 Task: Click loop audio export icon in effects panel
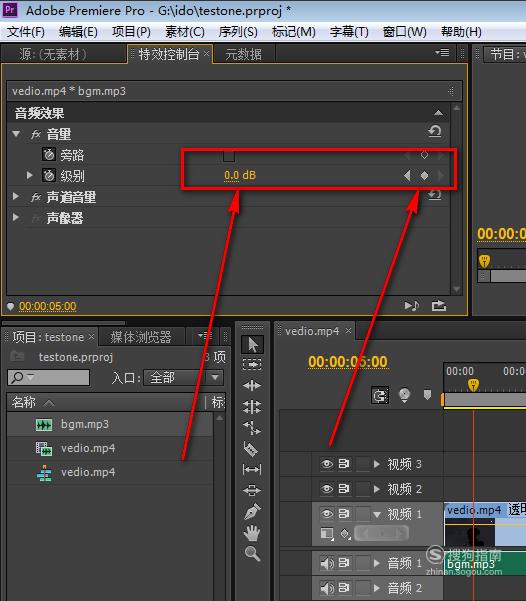click(x=439, y=305)
